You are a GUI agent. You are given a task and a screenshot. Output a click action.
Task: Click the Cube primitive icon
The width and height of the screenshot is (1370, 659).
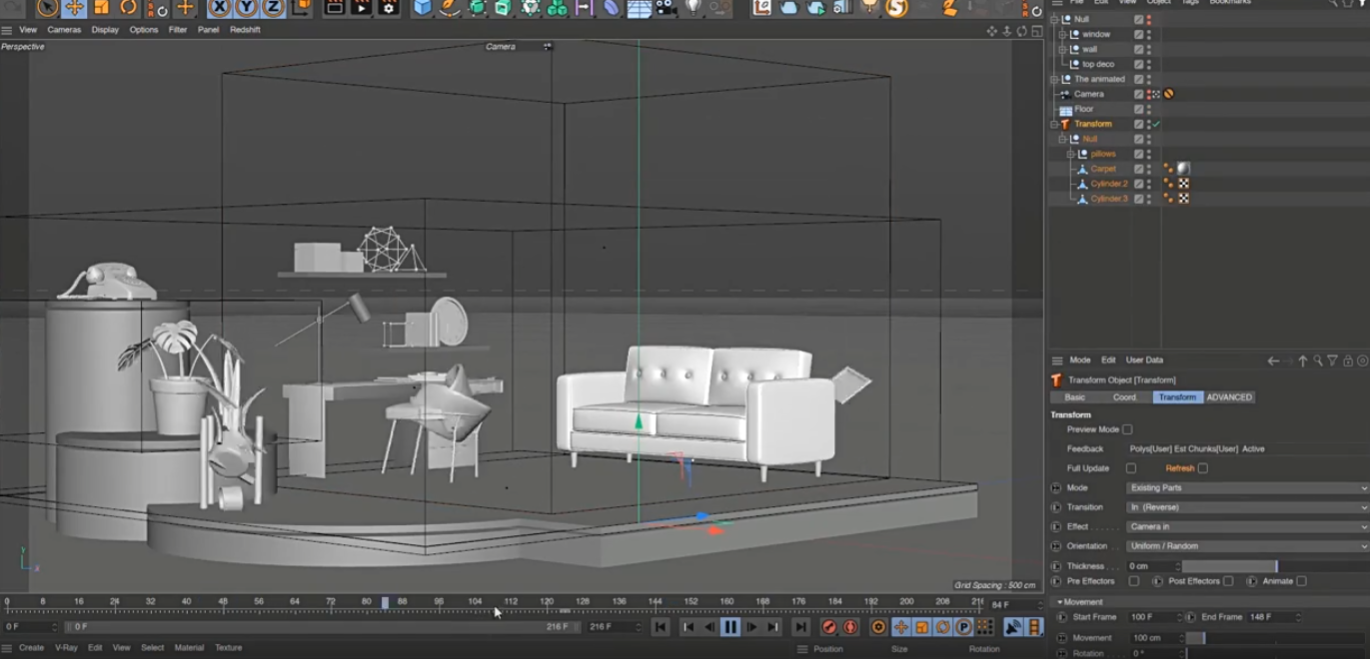(x=423, y=8)
